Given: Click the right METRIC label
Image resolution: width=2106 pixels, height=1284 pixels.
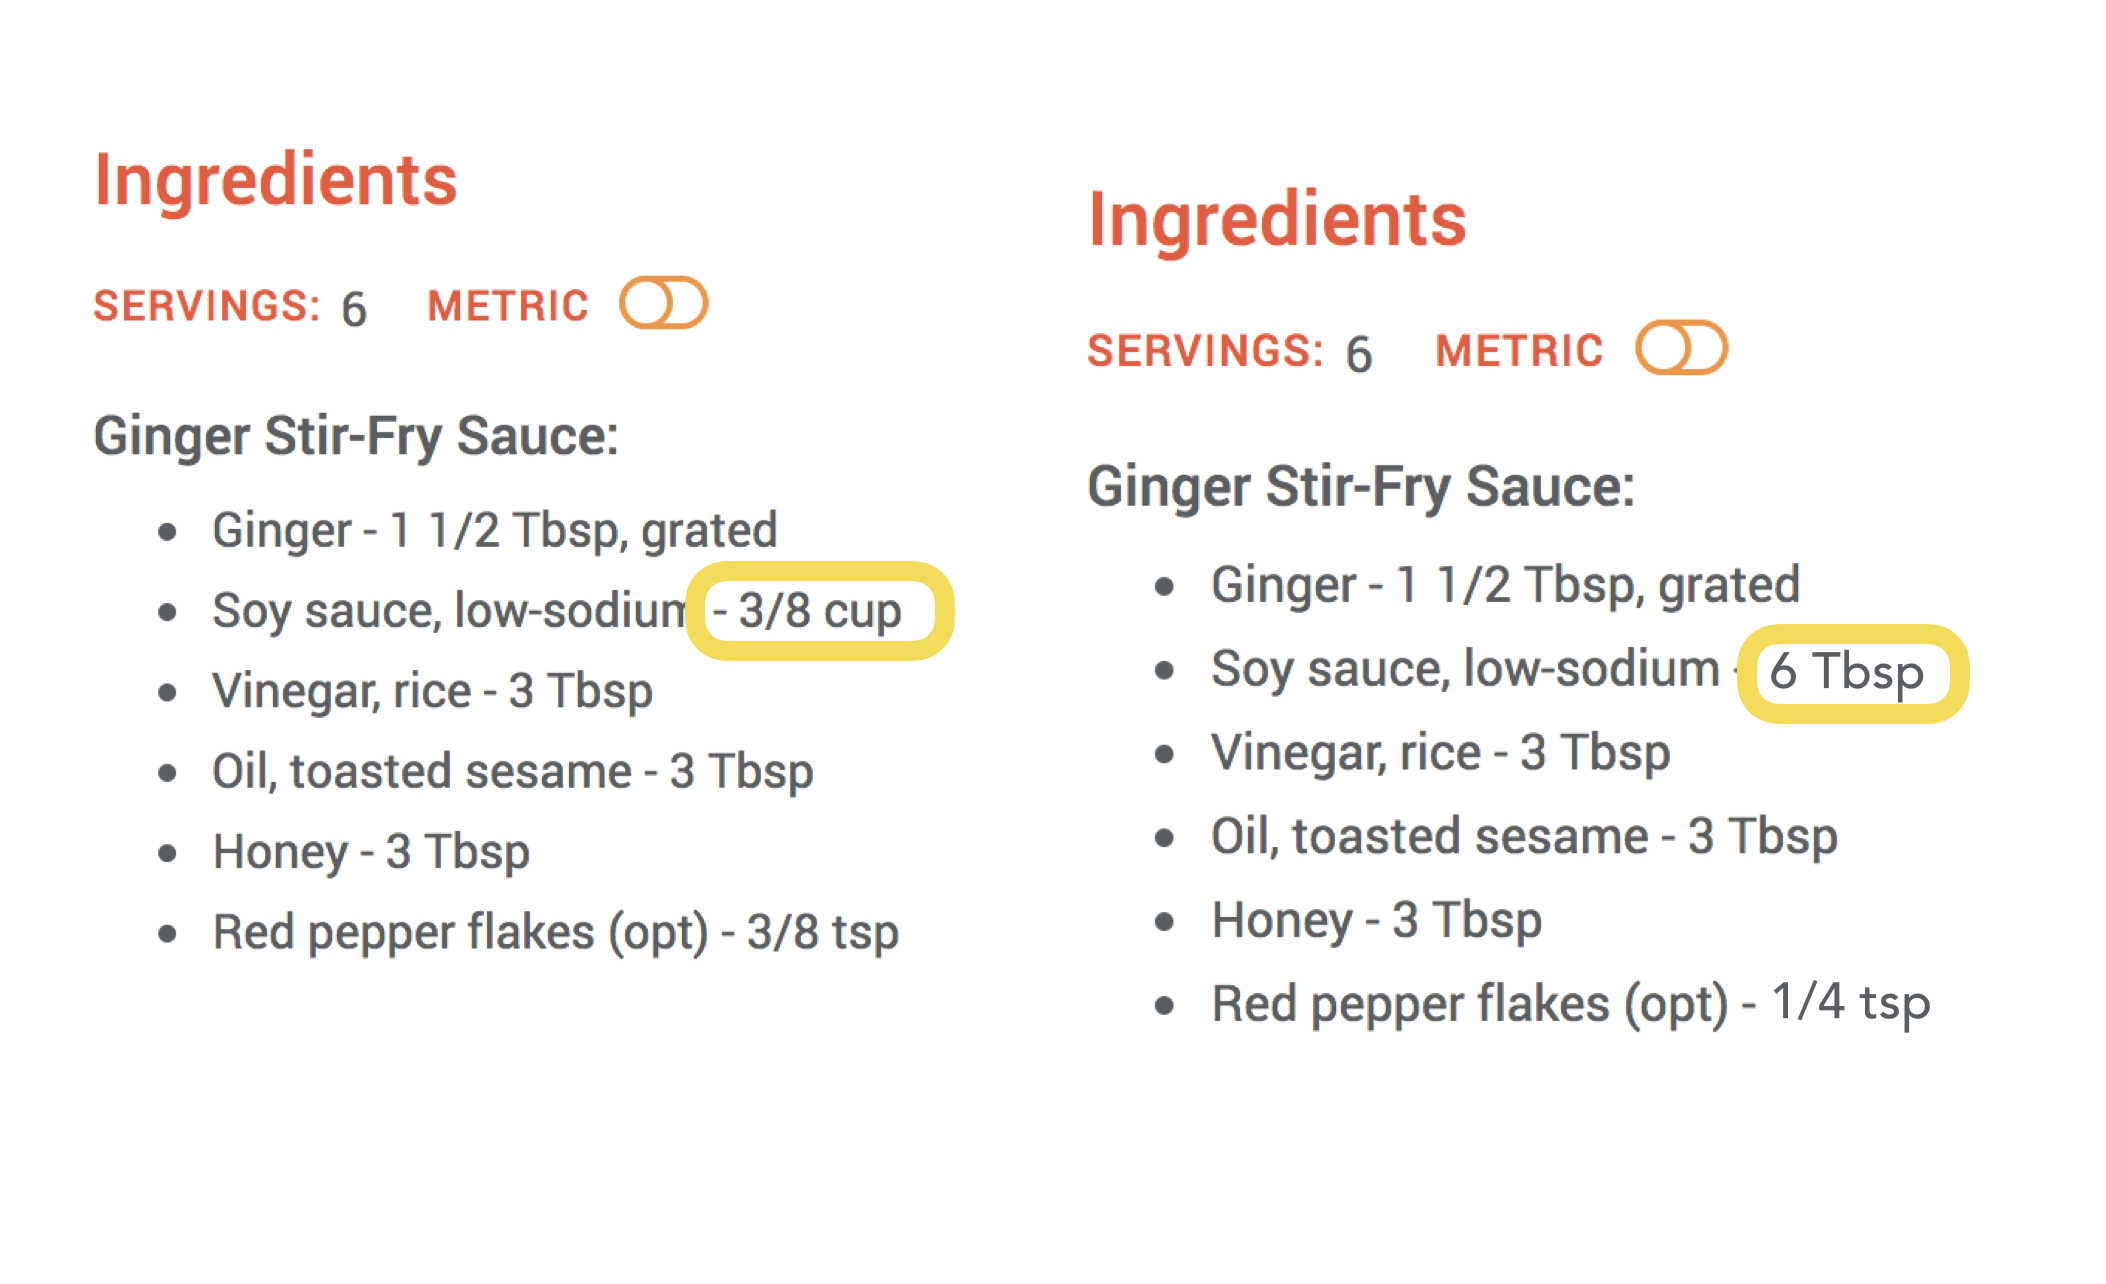Looking at the screenshot, I should (x=1519, y=351).
